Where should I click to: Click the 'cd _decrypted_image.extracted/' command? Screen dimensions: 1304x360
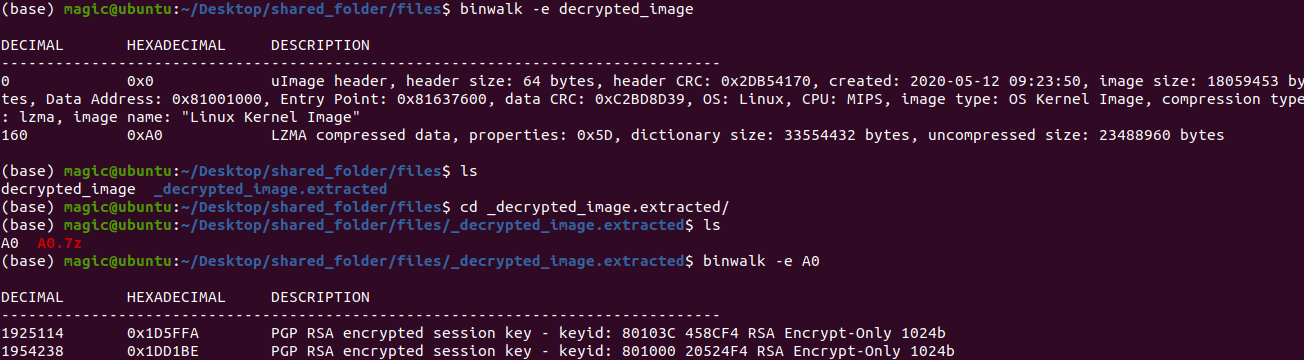594,207
